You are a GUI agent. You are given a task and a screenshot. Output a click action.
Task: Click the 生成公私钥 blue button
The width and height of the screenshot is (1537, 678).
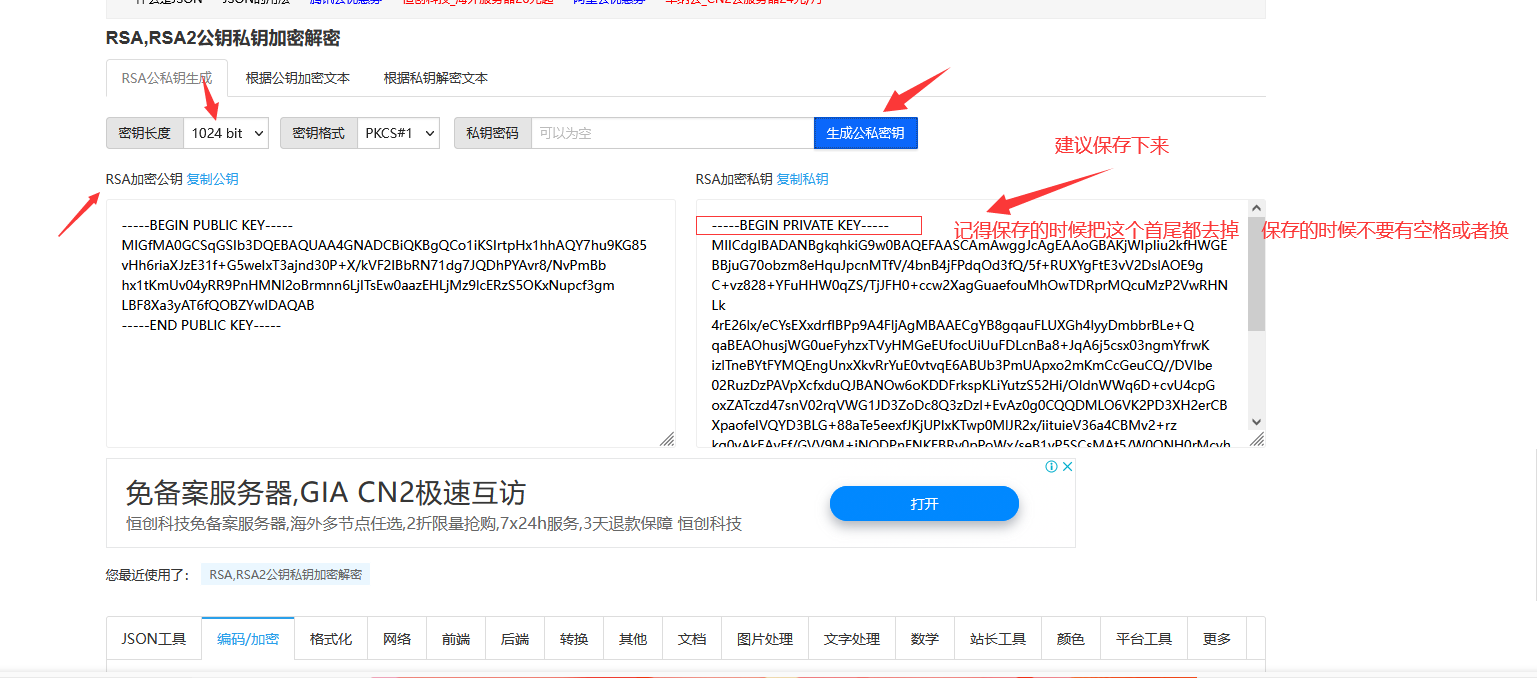[865, 132]
